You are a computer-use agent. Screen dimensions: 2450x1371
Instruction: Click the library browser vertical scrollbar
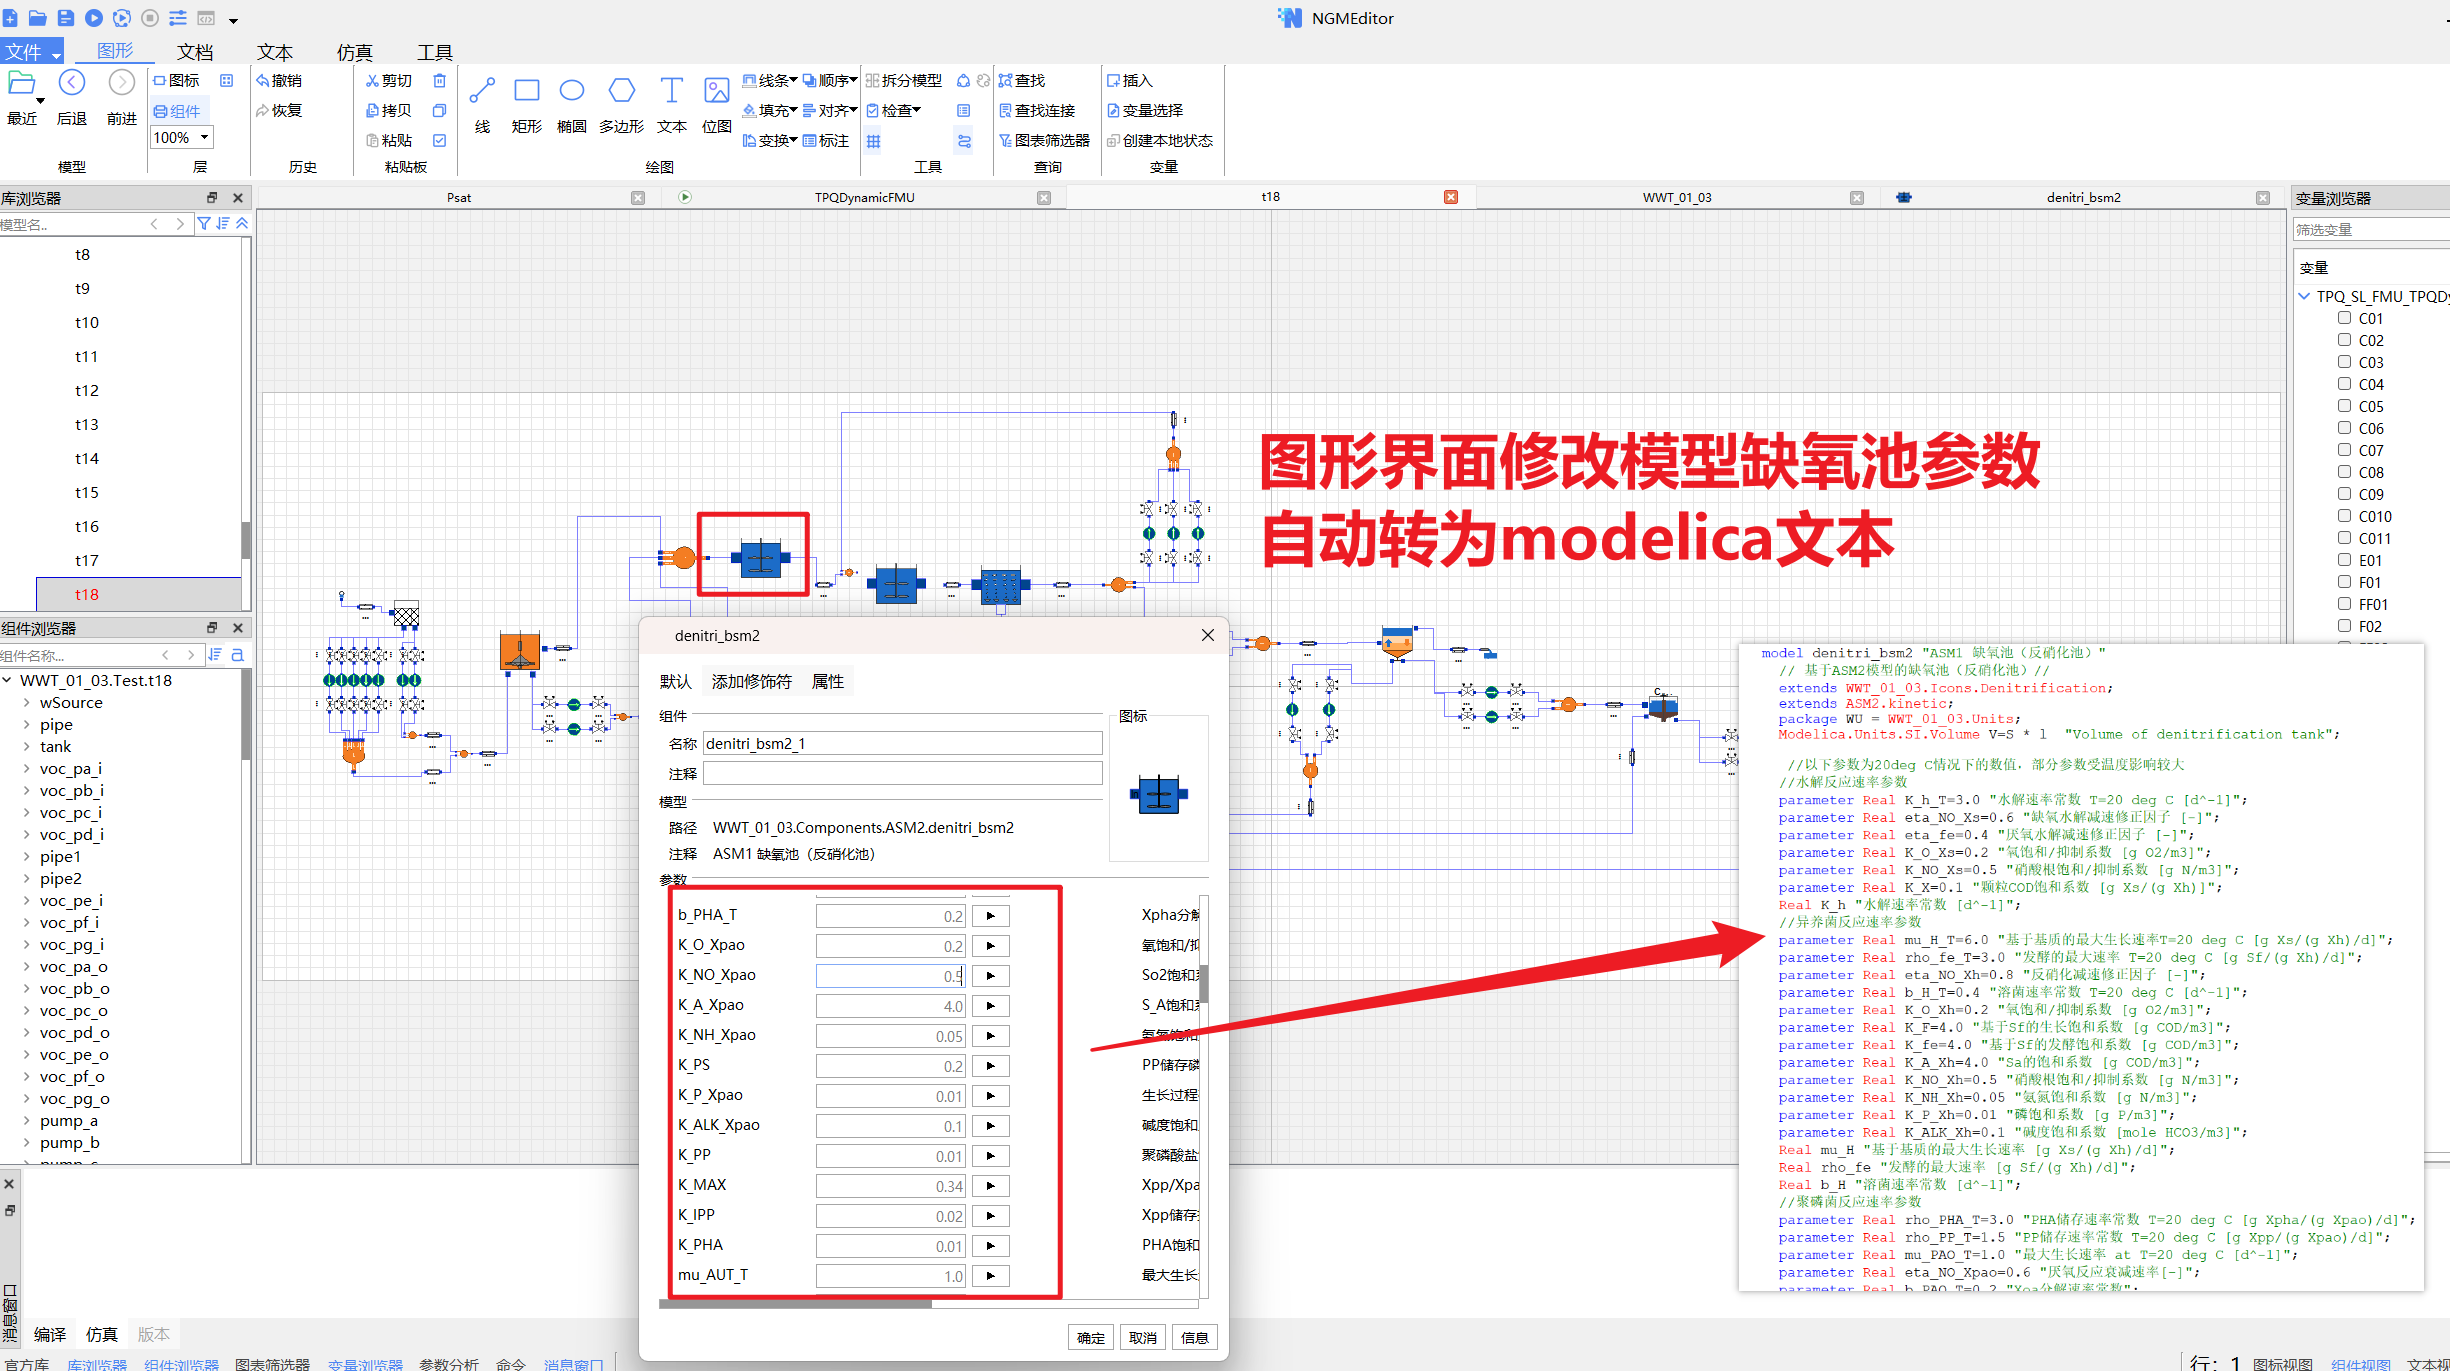(x=246, y=540)
